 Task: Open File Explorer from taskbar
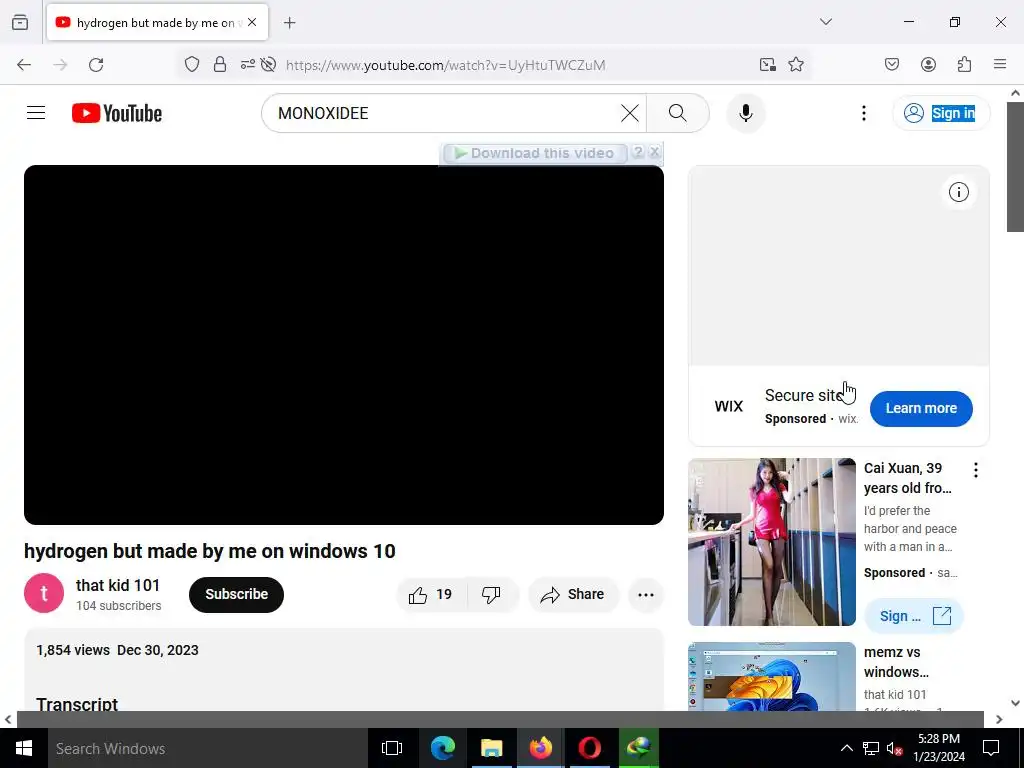pos(491,748)
